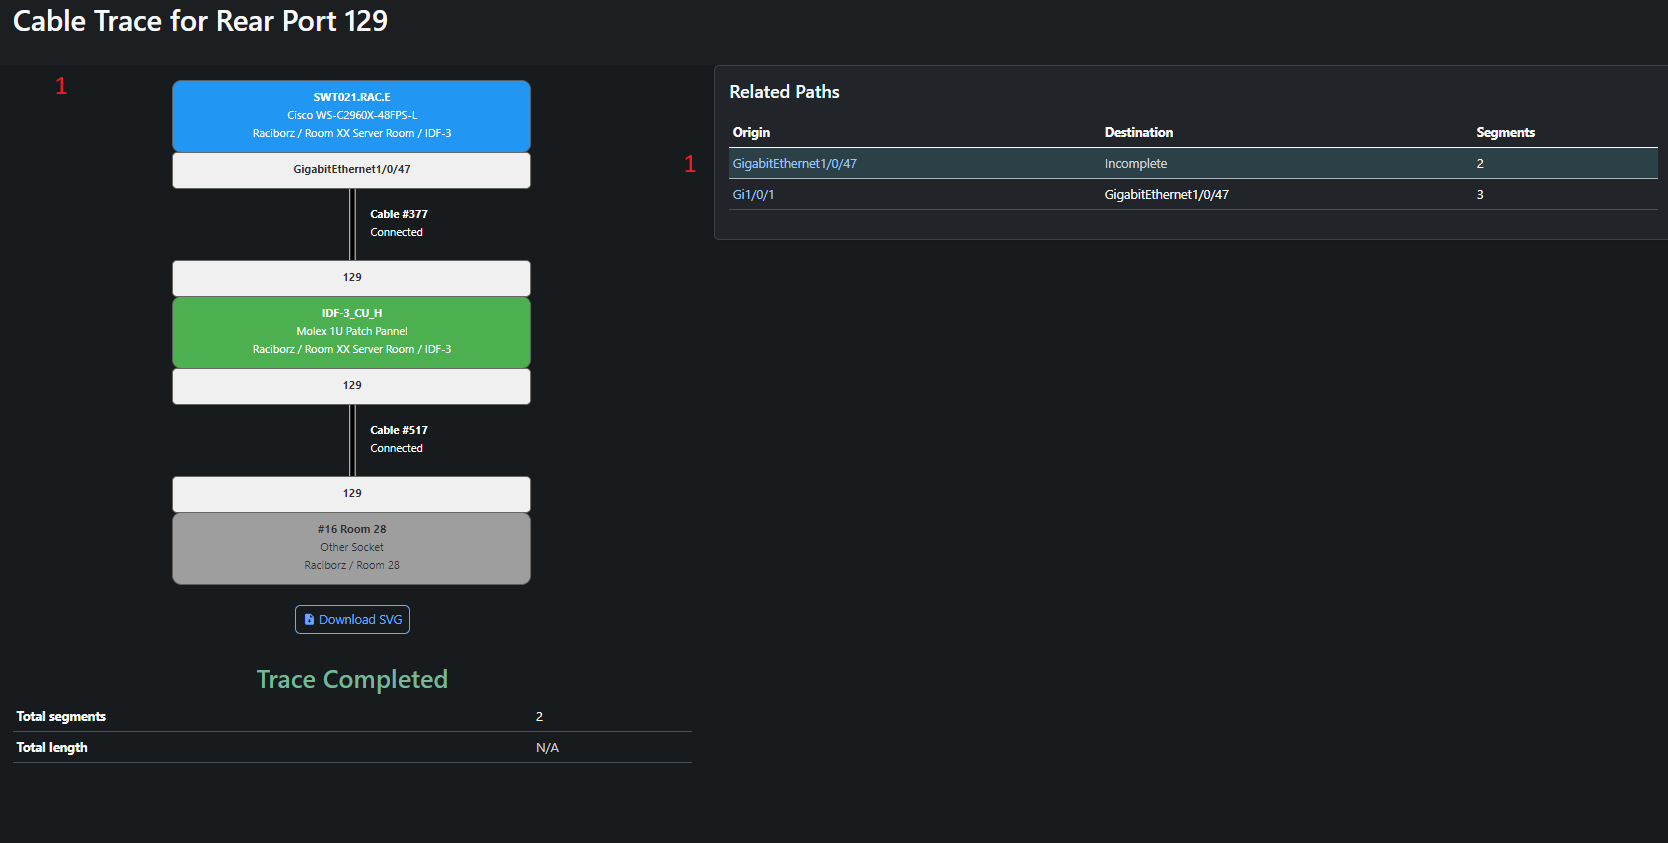Image resolution: width=1668 pixels, height=843 pixels.
Task: Click the N/A total length value
Action: pos(547,748)
